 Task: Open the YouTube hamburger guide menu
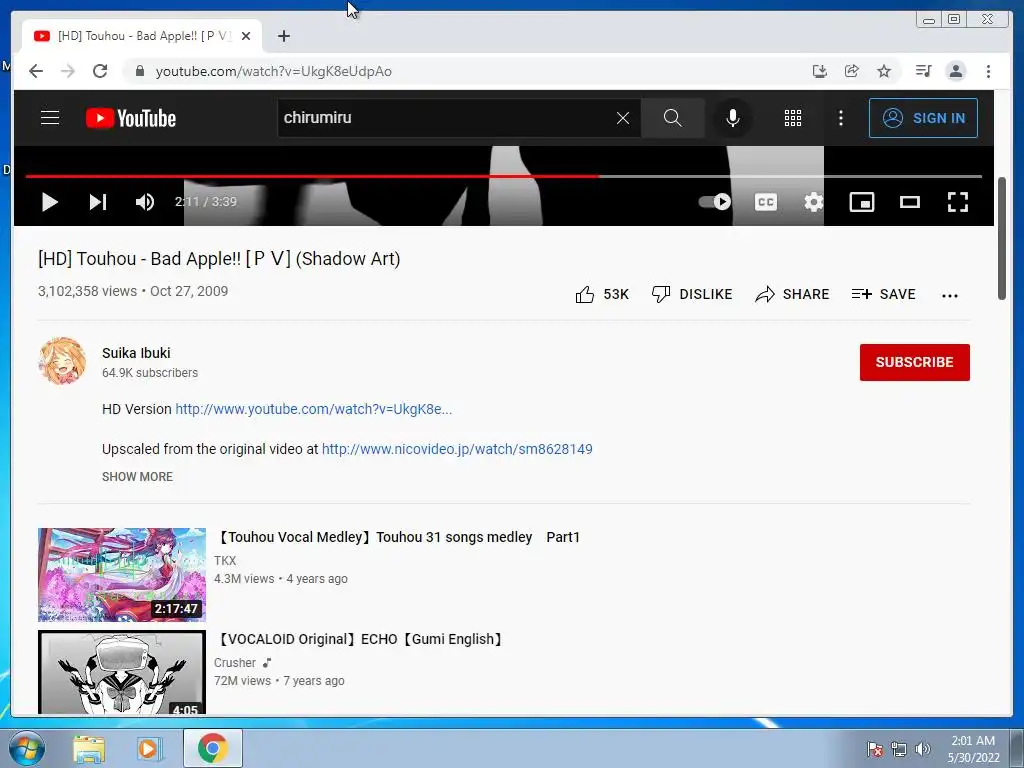50,118
